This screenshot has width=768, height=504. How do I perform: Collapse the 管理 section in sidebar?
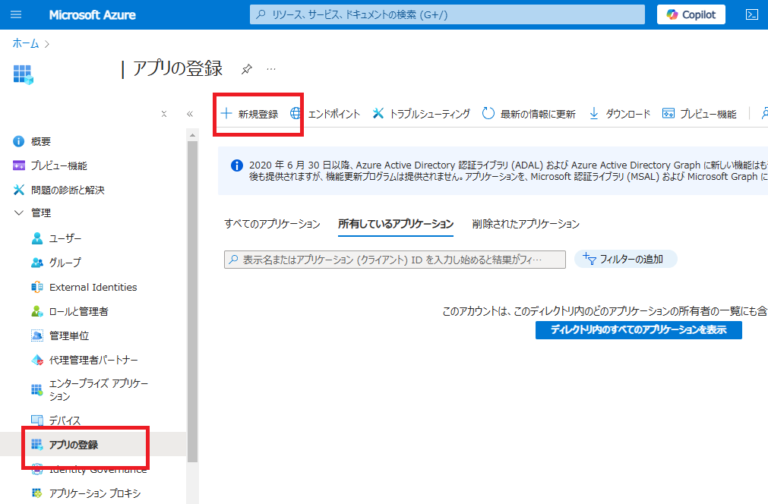tap(19, 213)
